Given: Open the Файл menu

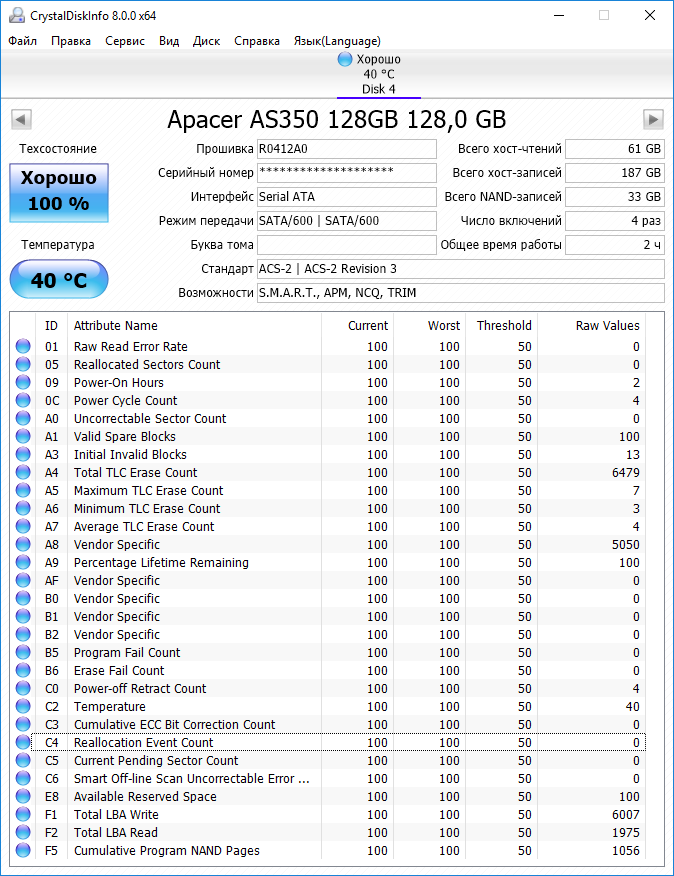Looking at the screenshot, I should coord(22,41).
